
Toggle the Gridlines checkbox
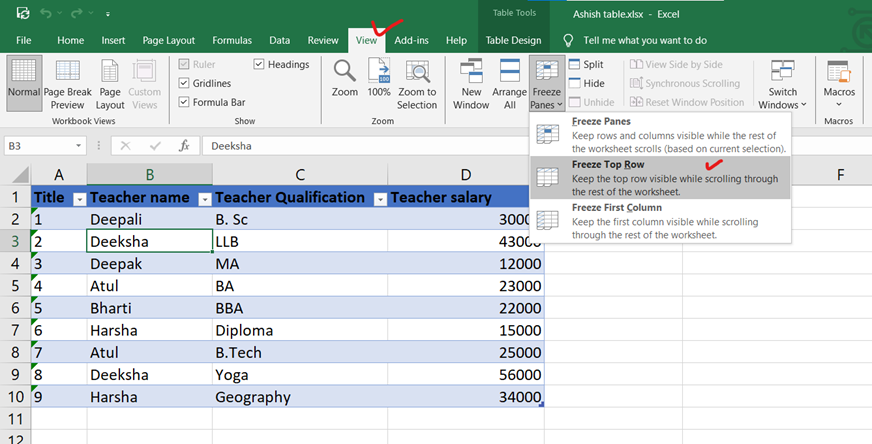184,83
